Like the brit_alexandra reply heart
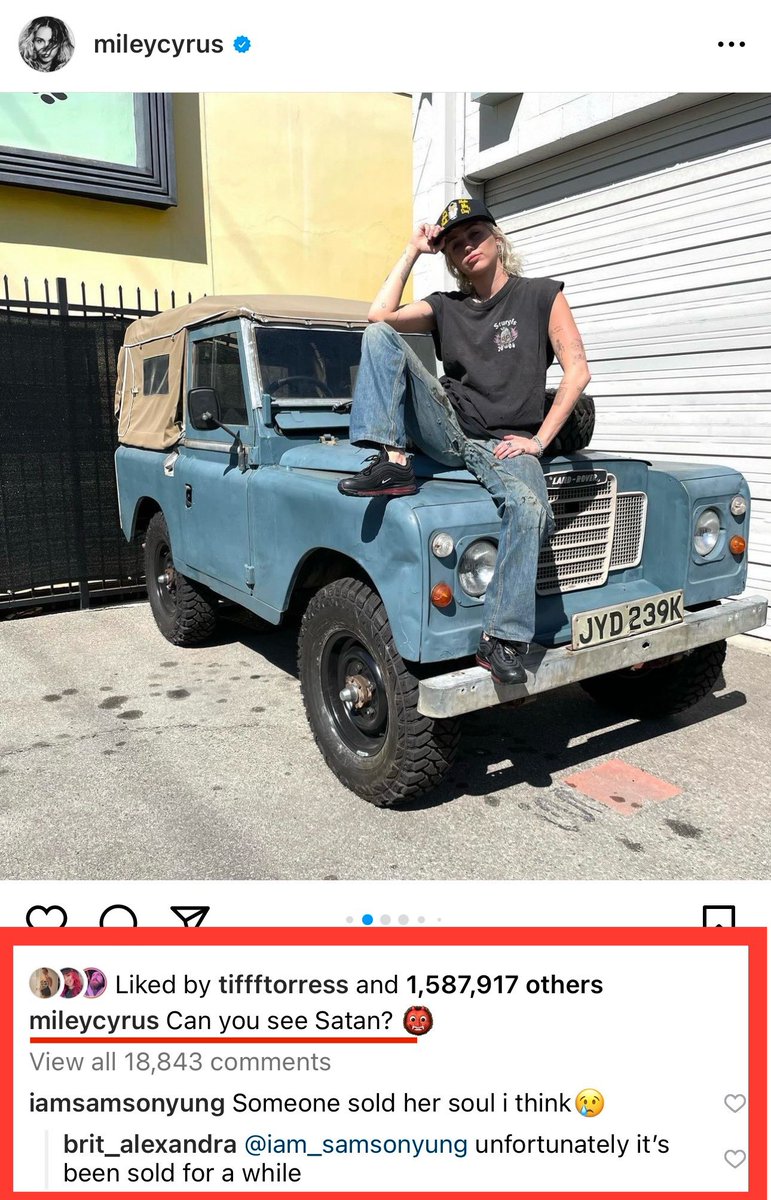This screenshot has height=1200, width=771. pos(735,1159)
